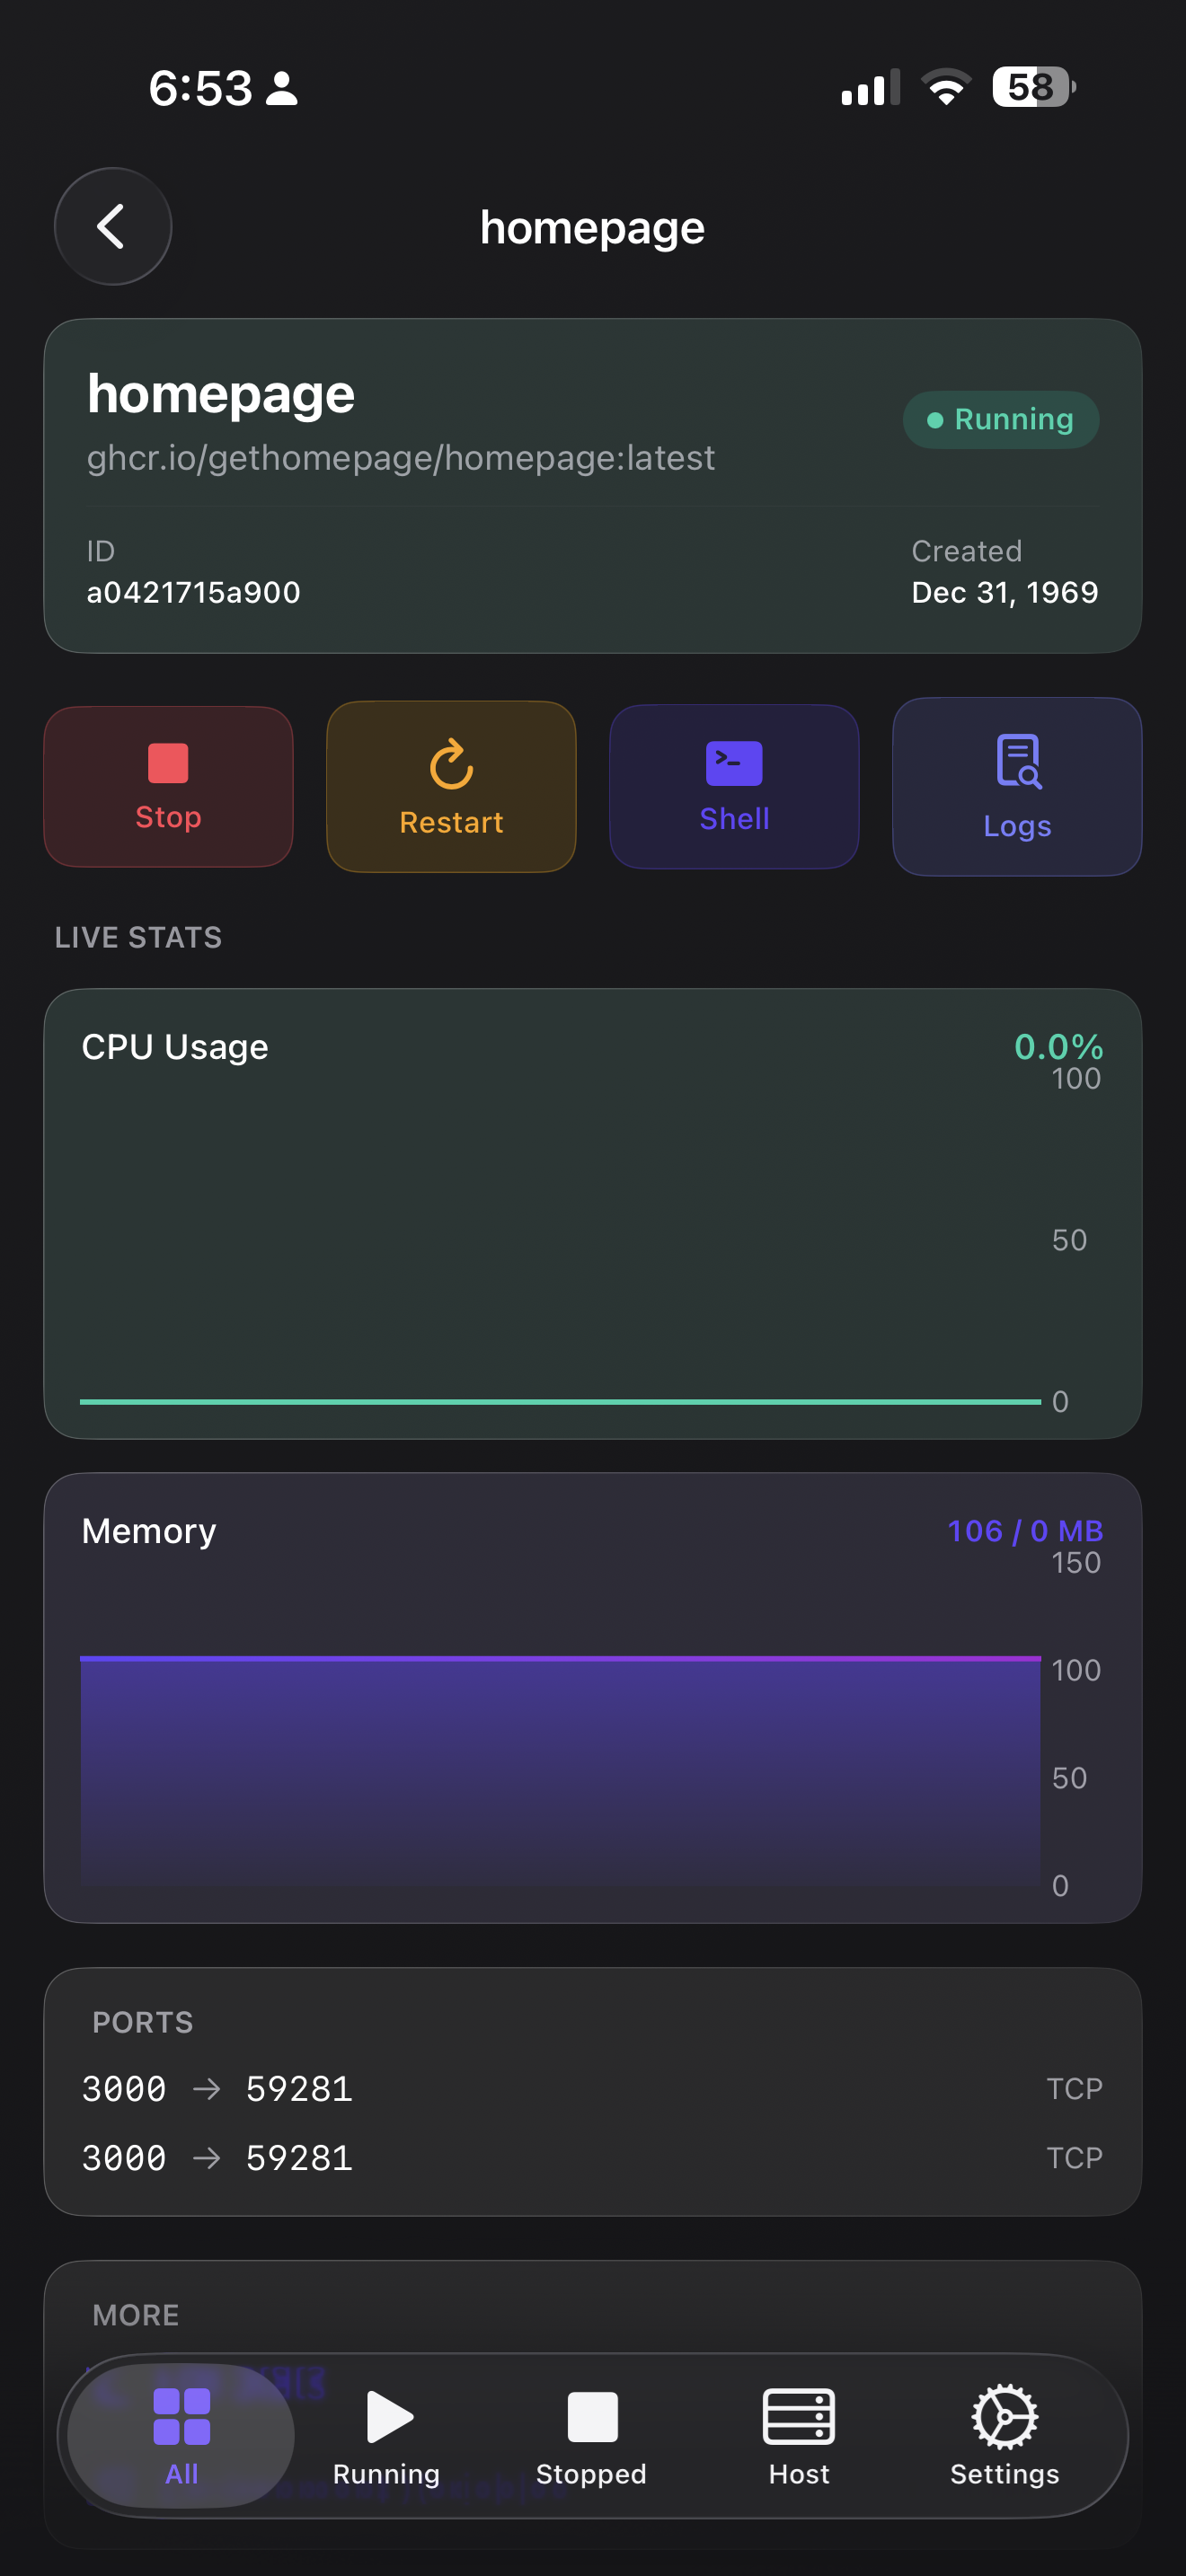Open Settings gear icon in bottom bar
1186x2576 pixels.
click(1004, 2436)
